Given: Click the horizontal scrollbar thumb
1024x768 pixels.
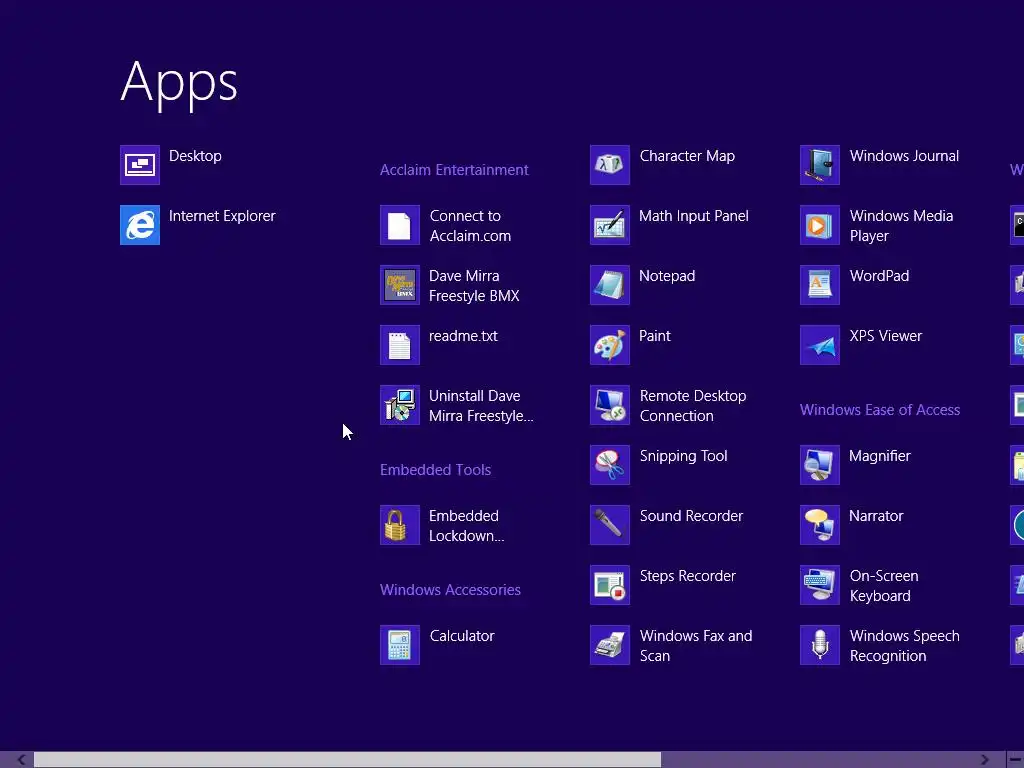Looking at the screenshot, I should [x=347, y=760].
